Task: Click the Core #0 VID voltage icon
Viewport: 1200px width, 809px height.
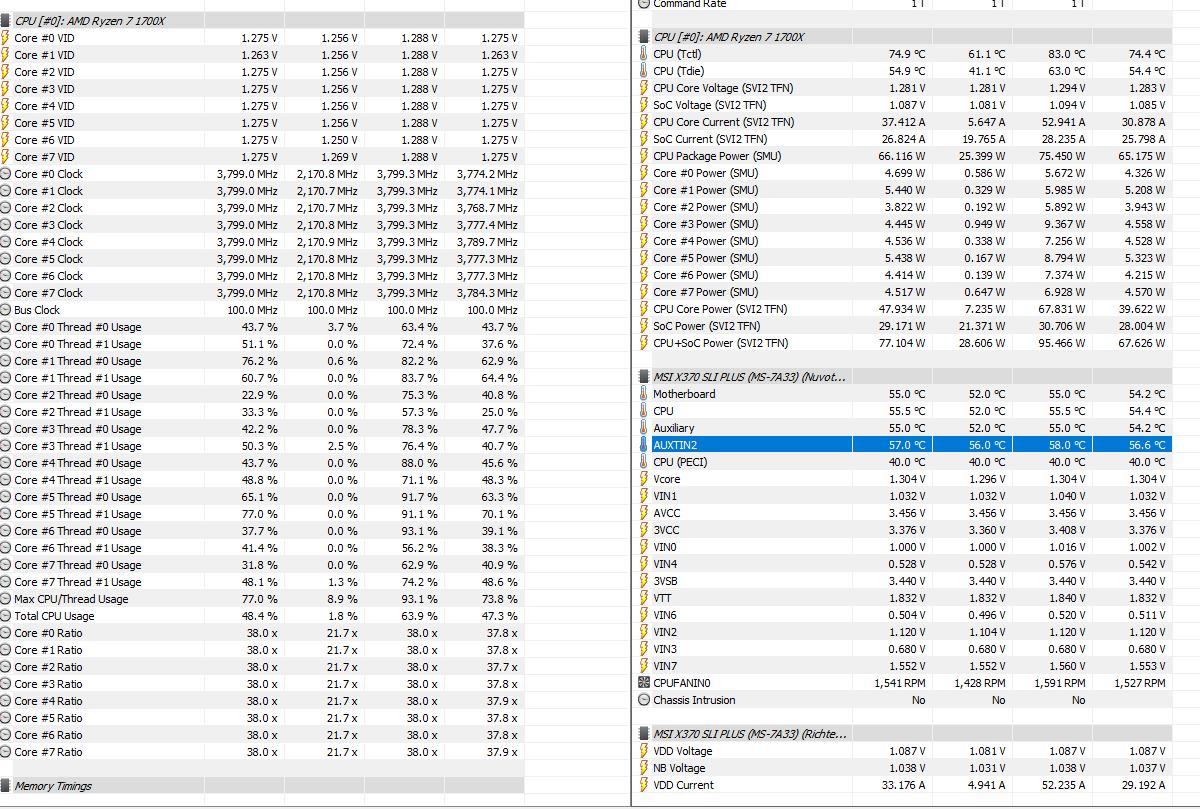Action: point(6,38)
